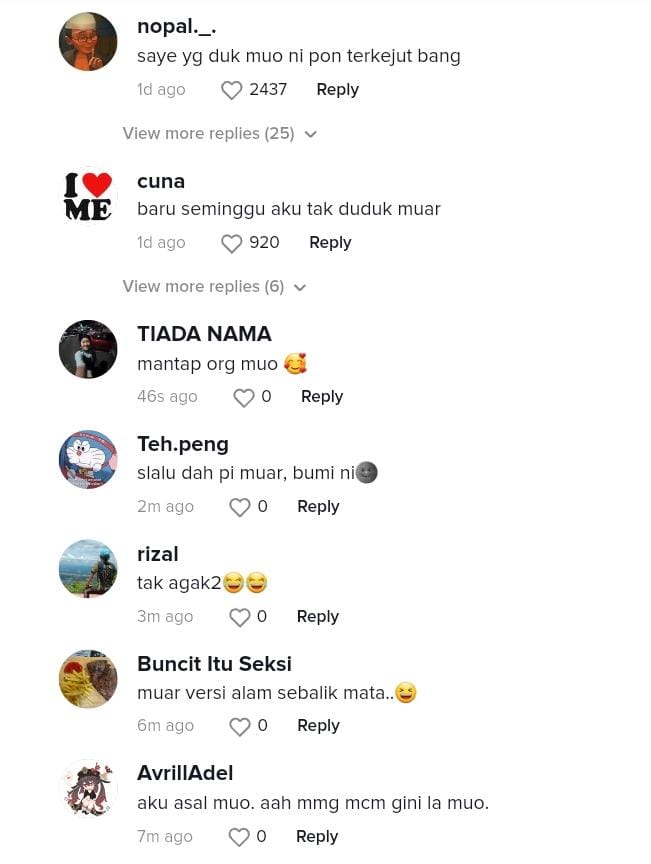The width and height of the screenshot is (651, 864).
Task: Tap heart on Buncit Itu Seksi's comment
Action: click(x=239, y=726)
